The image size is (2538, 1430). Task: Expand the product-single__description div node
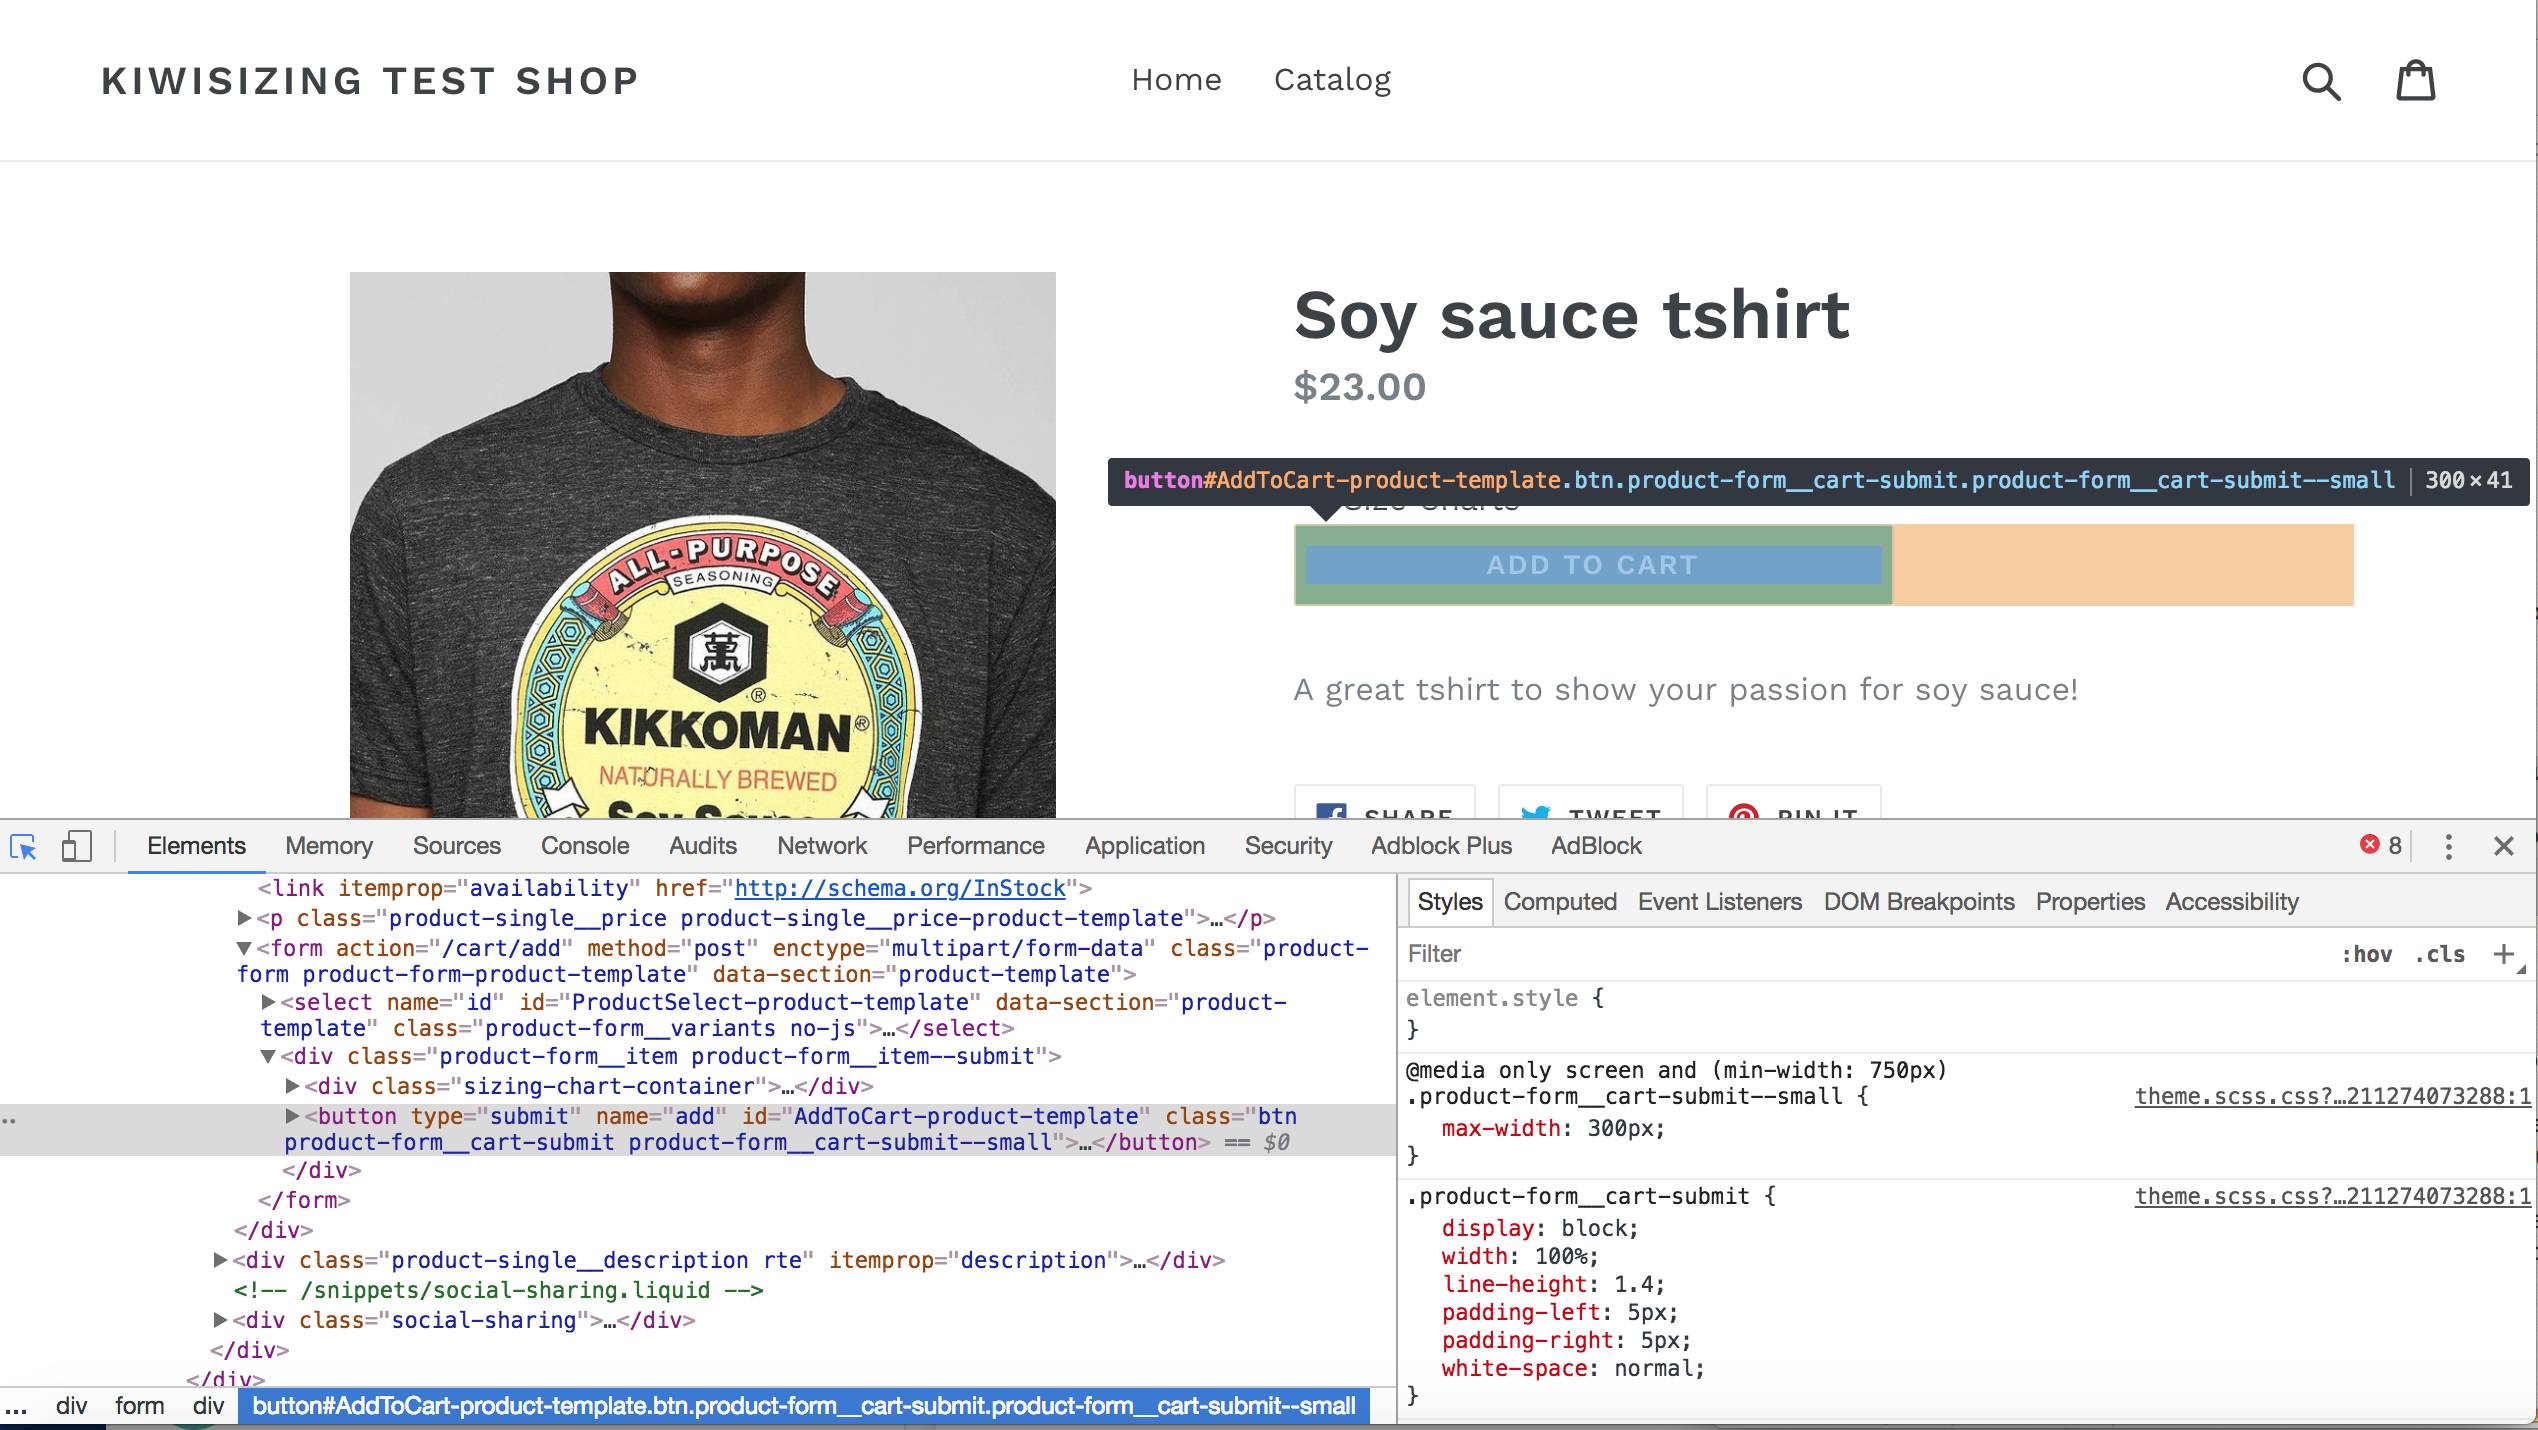coord(220,1260)
